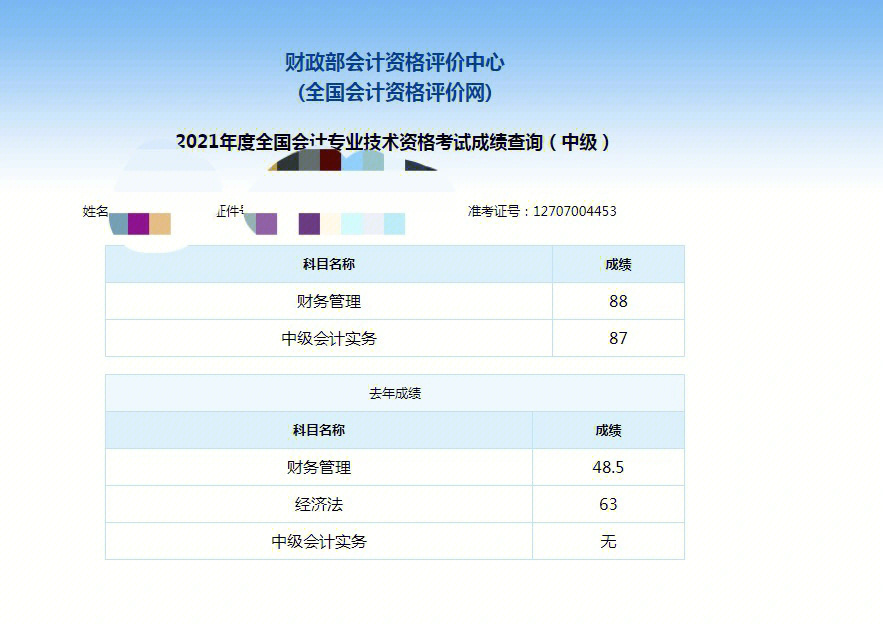Click the 姓名 label
The width and height of the screenshot is (883, 631).
pos(95,211)
